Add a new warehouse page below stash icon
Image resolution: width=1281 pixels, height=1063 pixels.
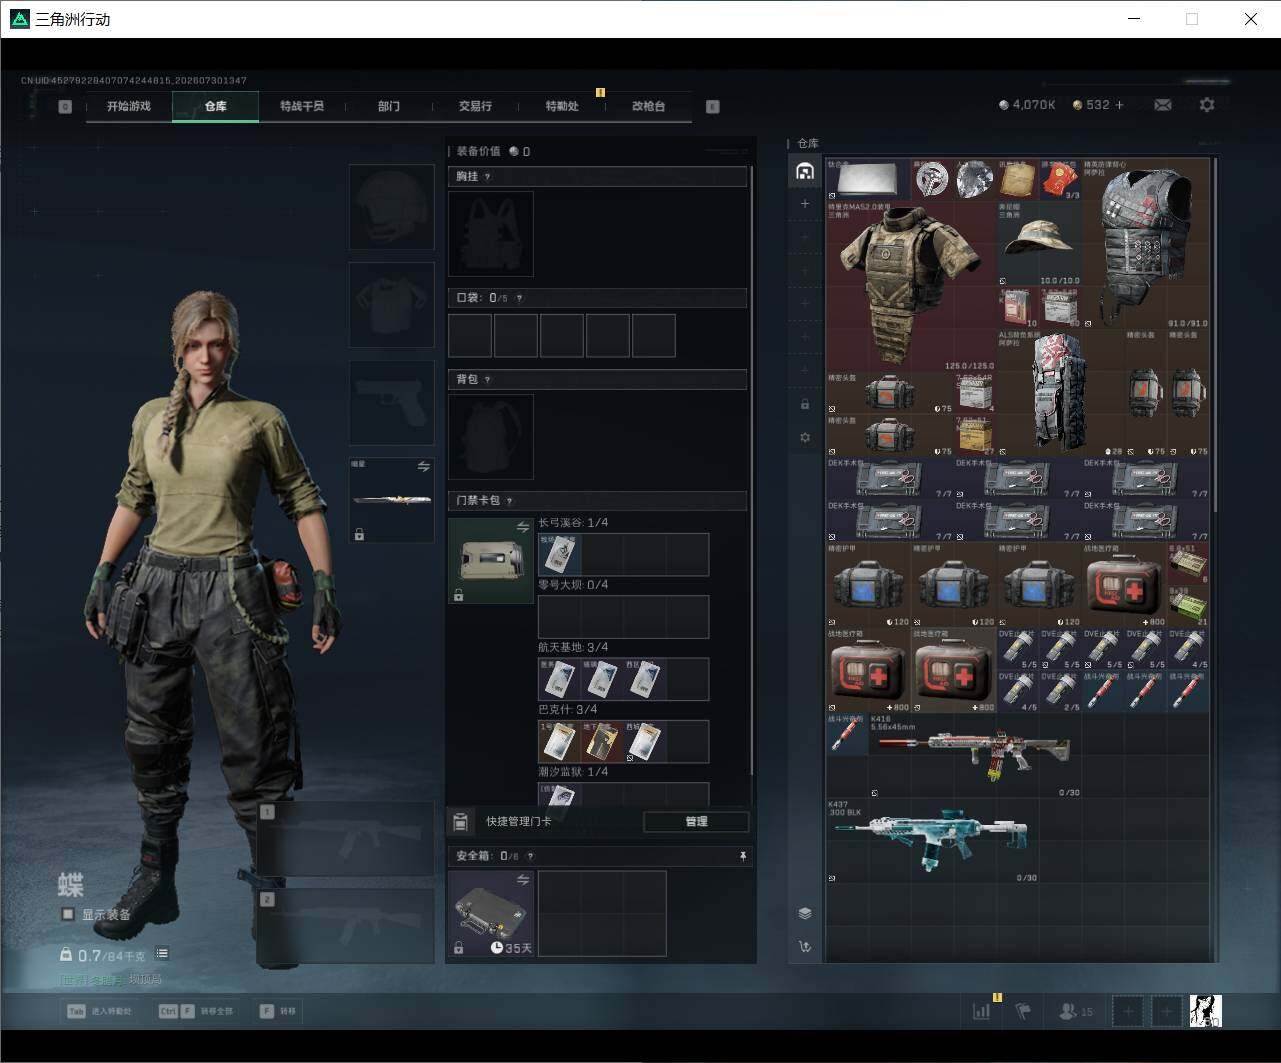coord(805,204)
